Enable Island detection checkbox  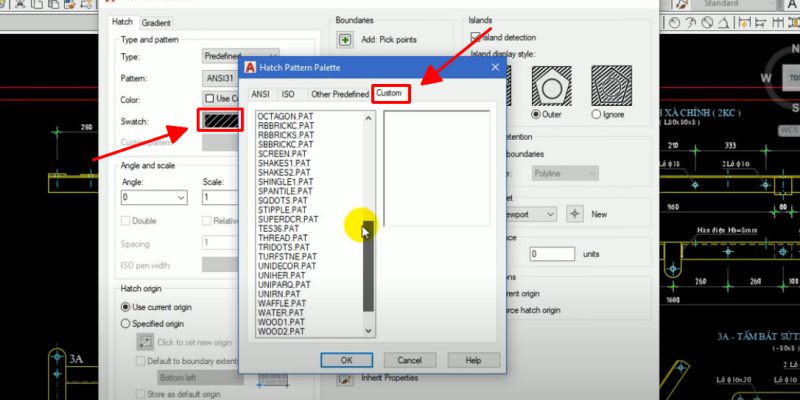[x=475, y=37]
